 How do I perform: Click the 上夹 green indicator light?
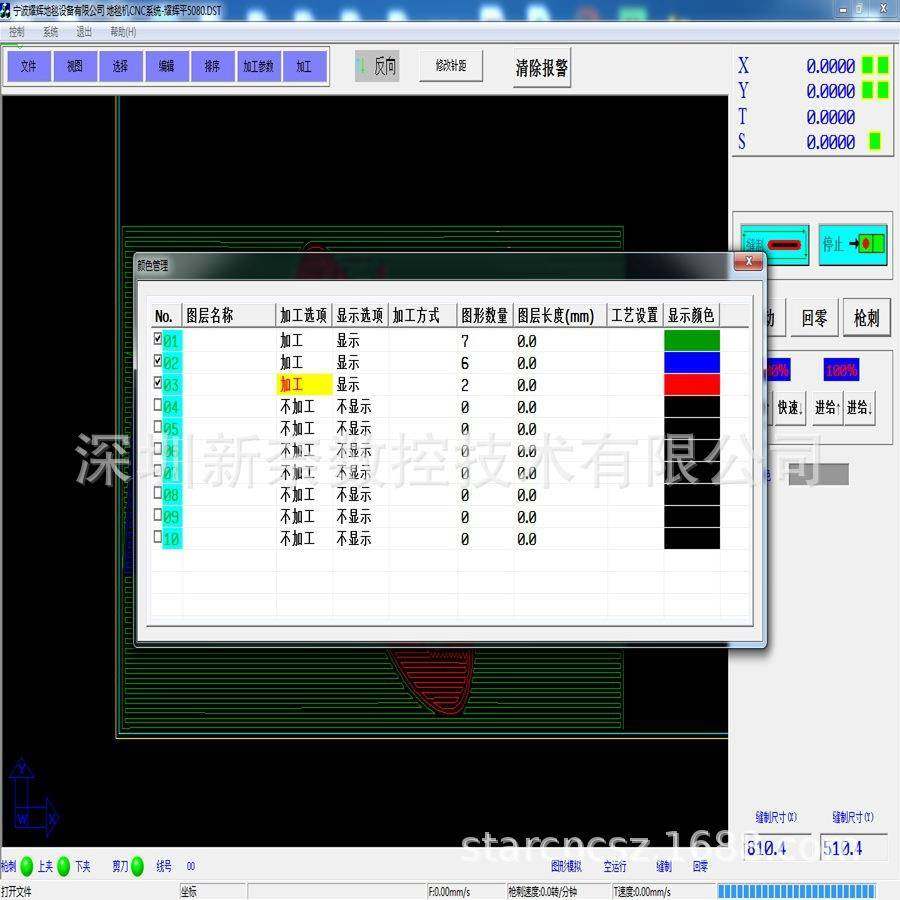coord(64,866)
